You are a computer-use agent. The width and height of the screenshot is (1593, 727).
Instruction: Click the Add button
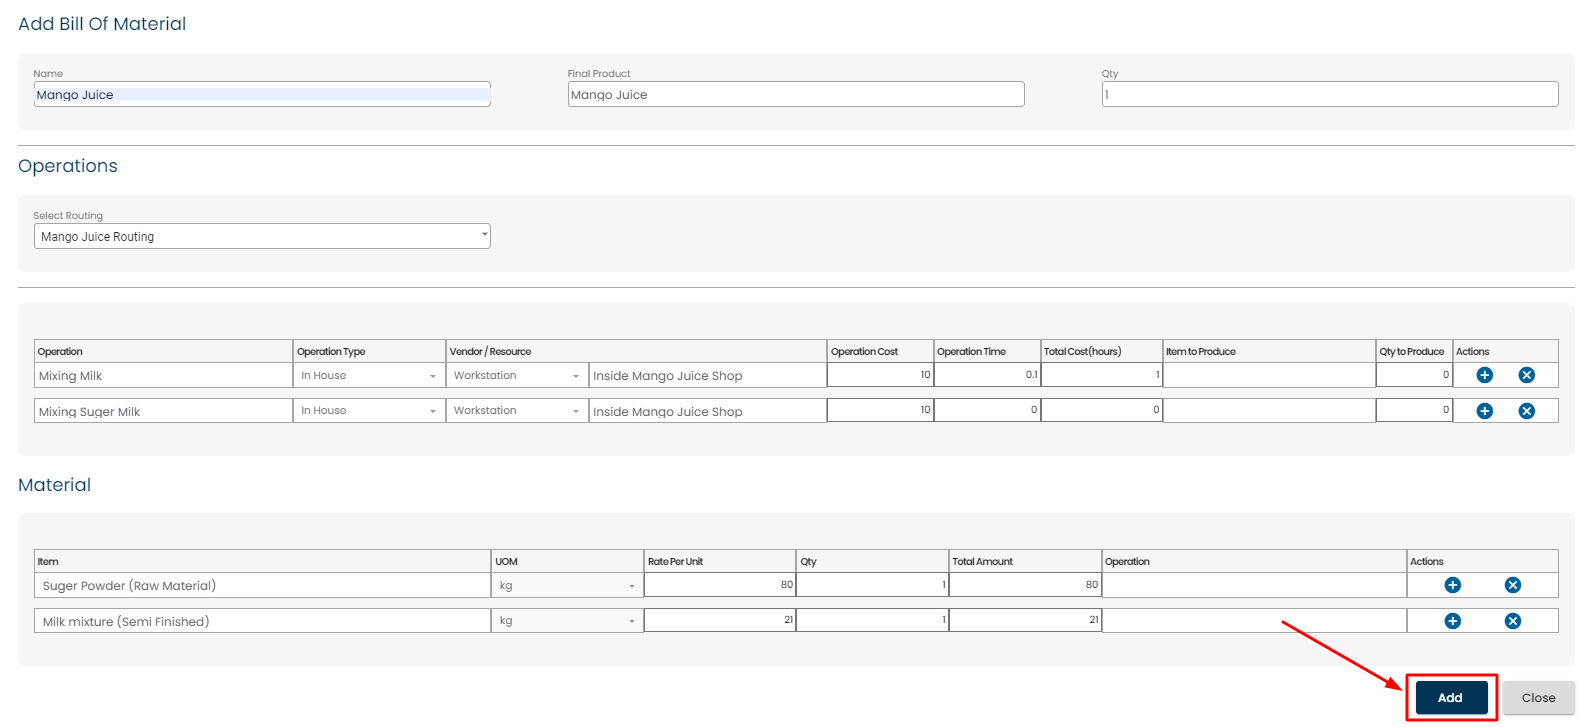tap(1451, 698)
